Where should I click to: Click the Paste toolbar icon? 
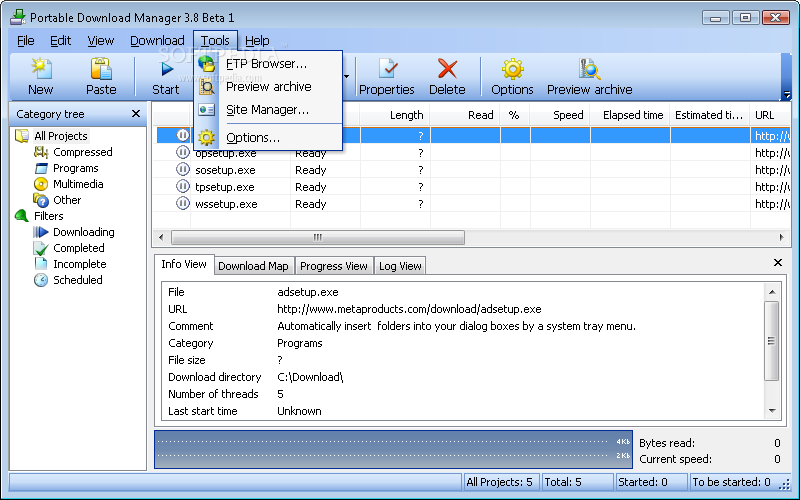[101, 69]
